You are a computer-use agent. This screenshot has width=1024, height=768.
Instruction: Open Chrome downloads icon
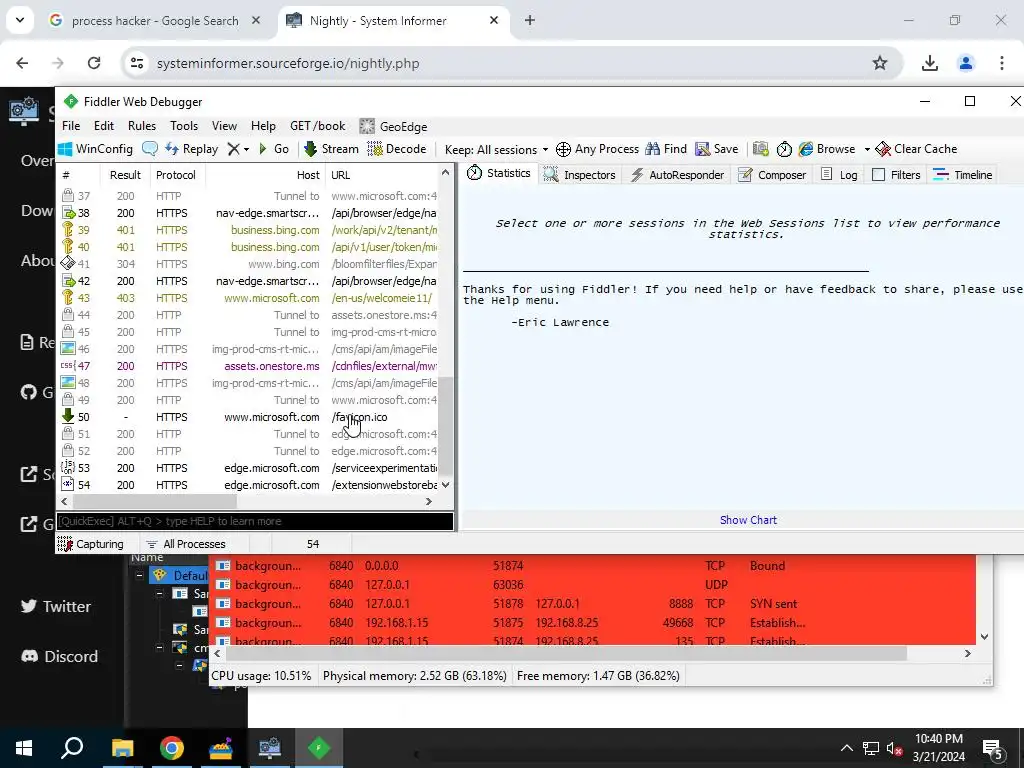[929, 63]
